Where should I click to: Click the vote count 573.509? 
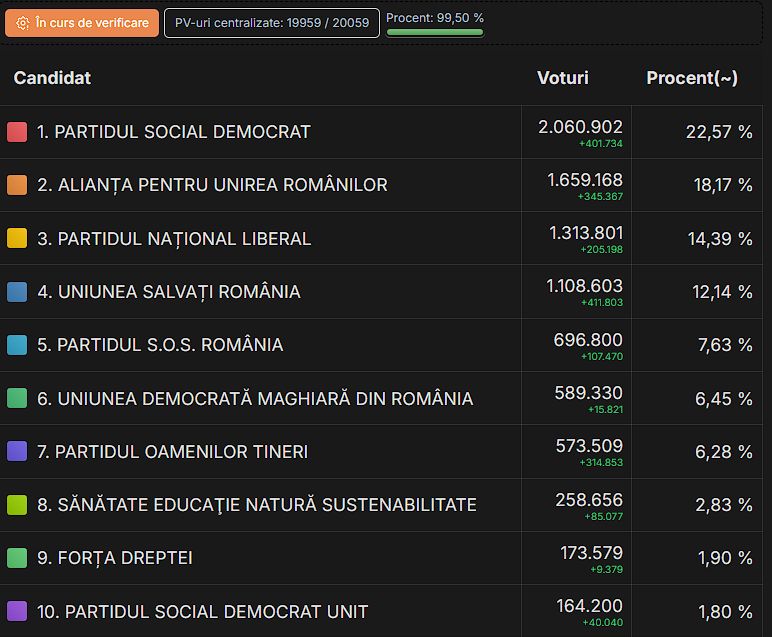click(589, 446)
